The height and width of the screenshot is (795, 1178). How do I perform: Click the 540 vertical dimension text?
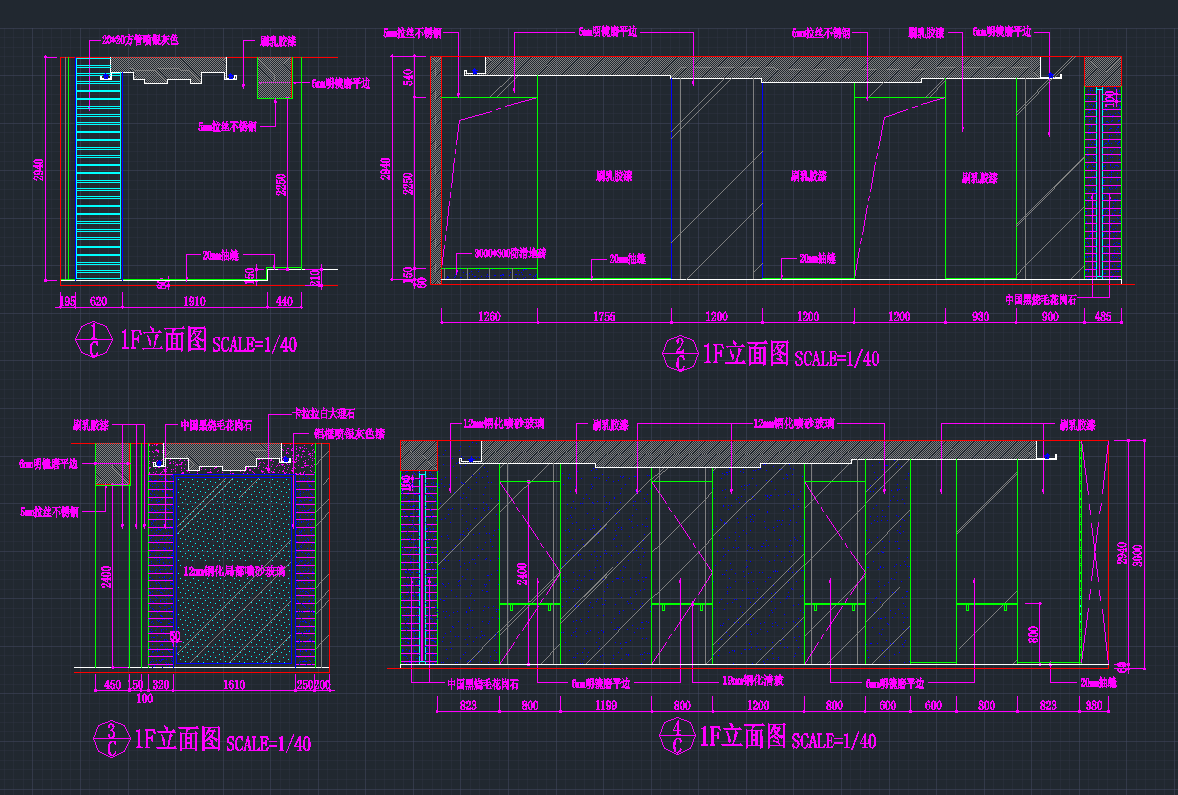pyautogui.click(x=407, y=77)
